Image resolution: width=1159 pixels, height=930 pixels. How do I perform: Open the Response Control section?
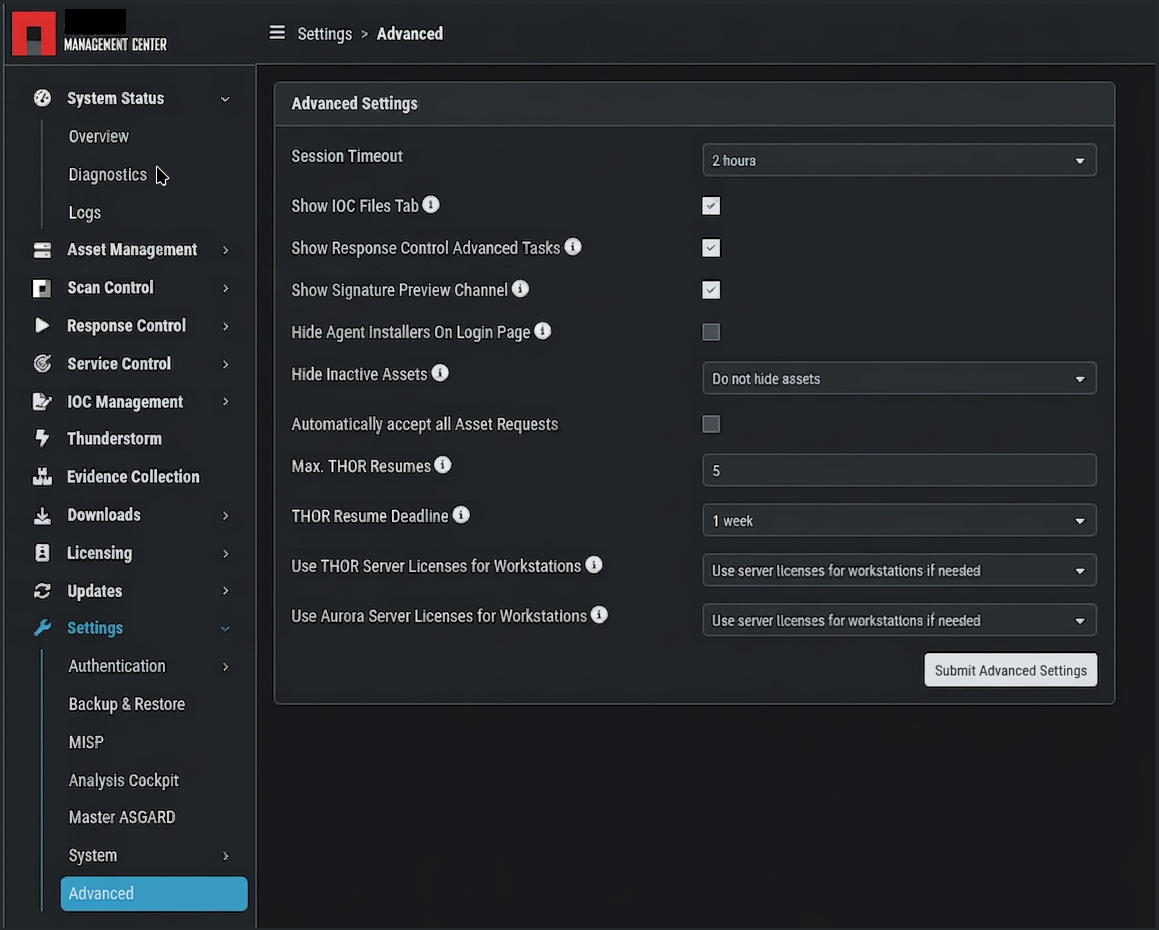pos(126,325)
